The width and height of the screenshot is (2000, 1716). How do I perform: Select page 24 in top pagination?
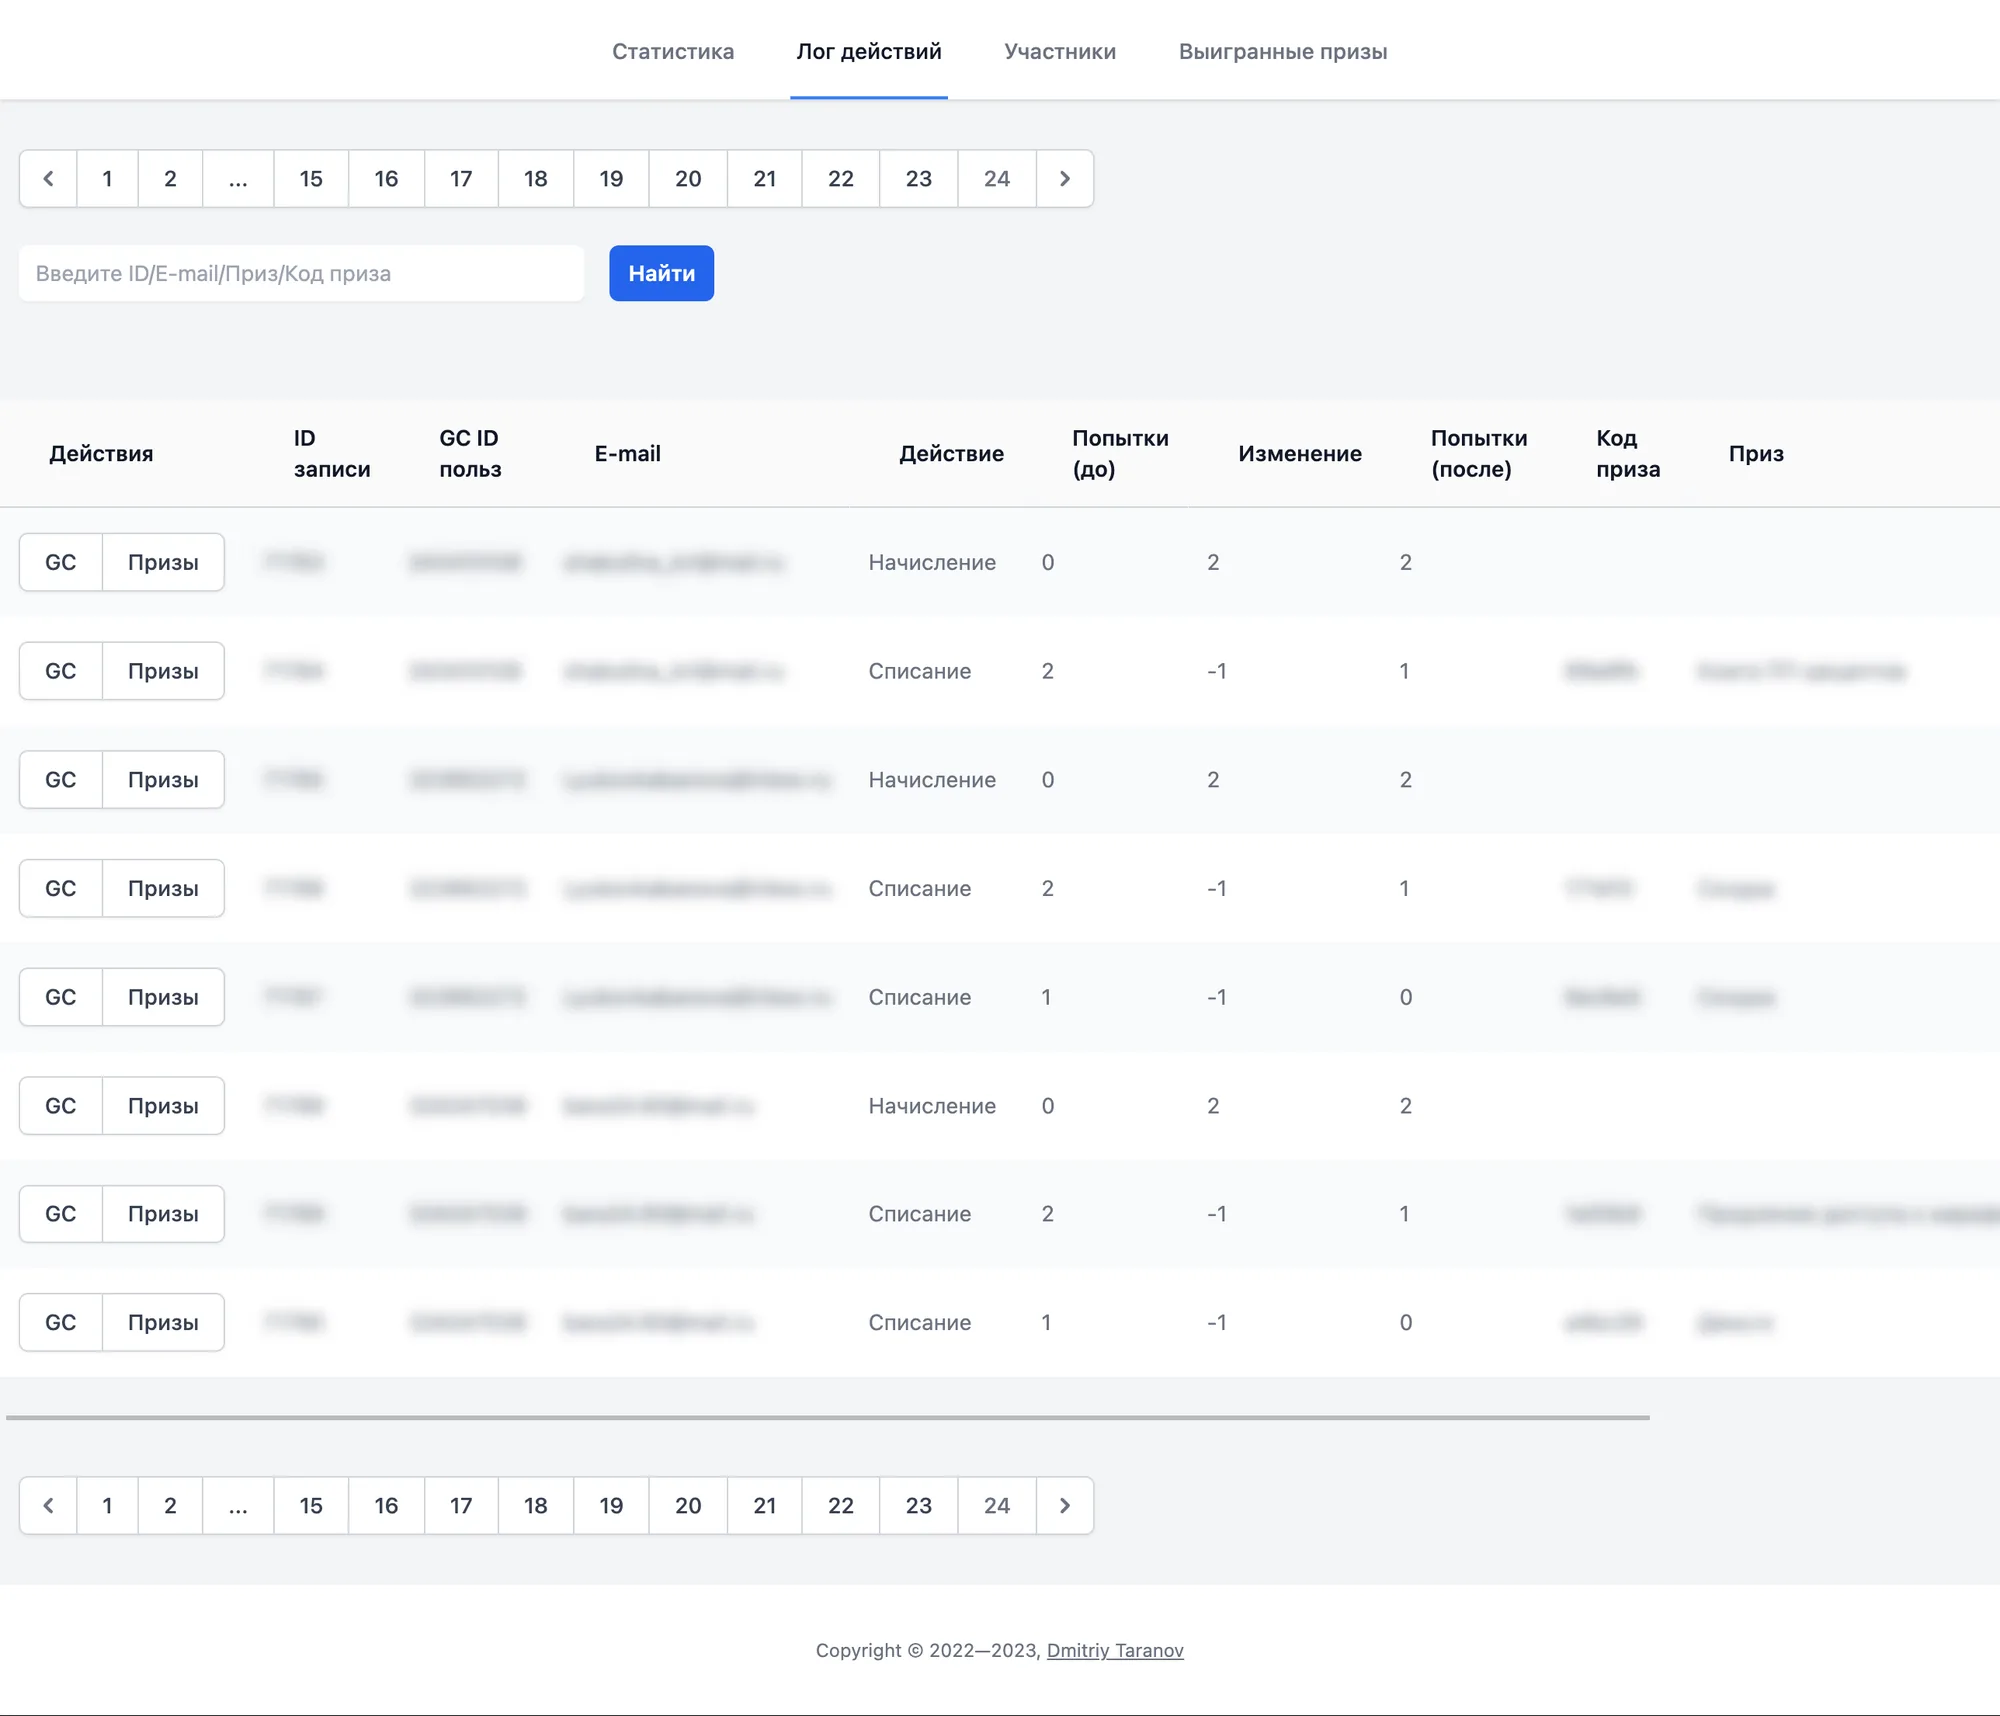pyautogui.click(x=997, y=179)
